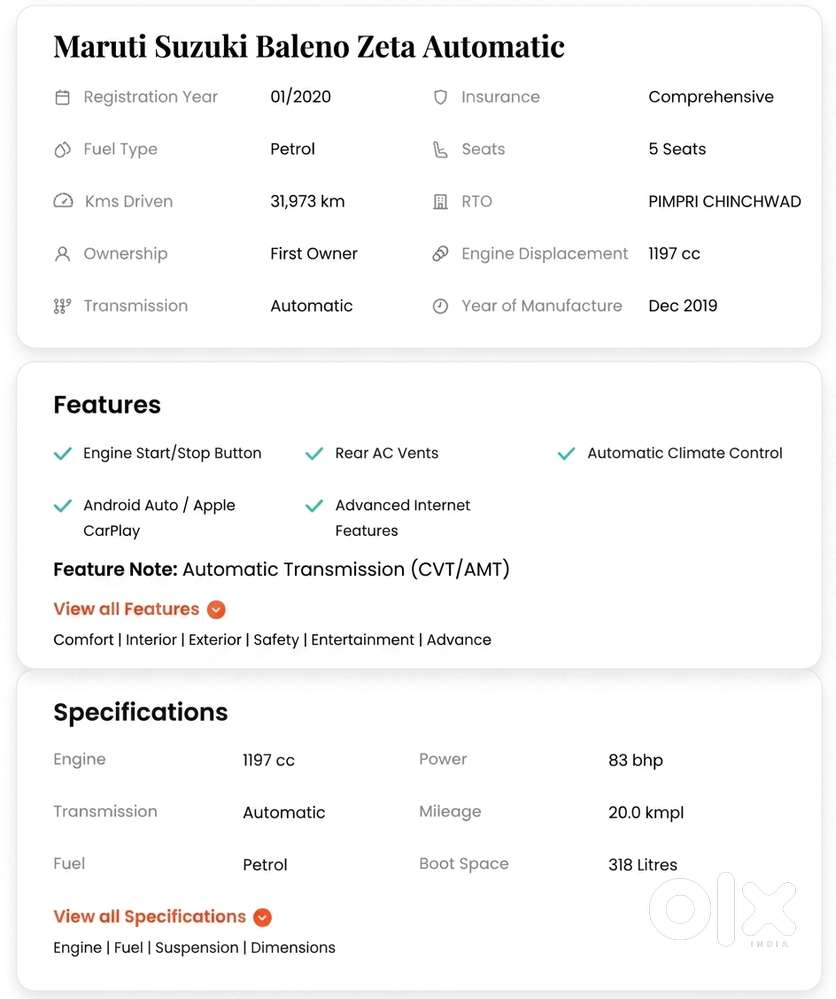This screenshot has width=836, height=999.
Task: Open the View all Specifications link
Action: 149,916
